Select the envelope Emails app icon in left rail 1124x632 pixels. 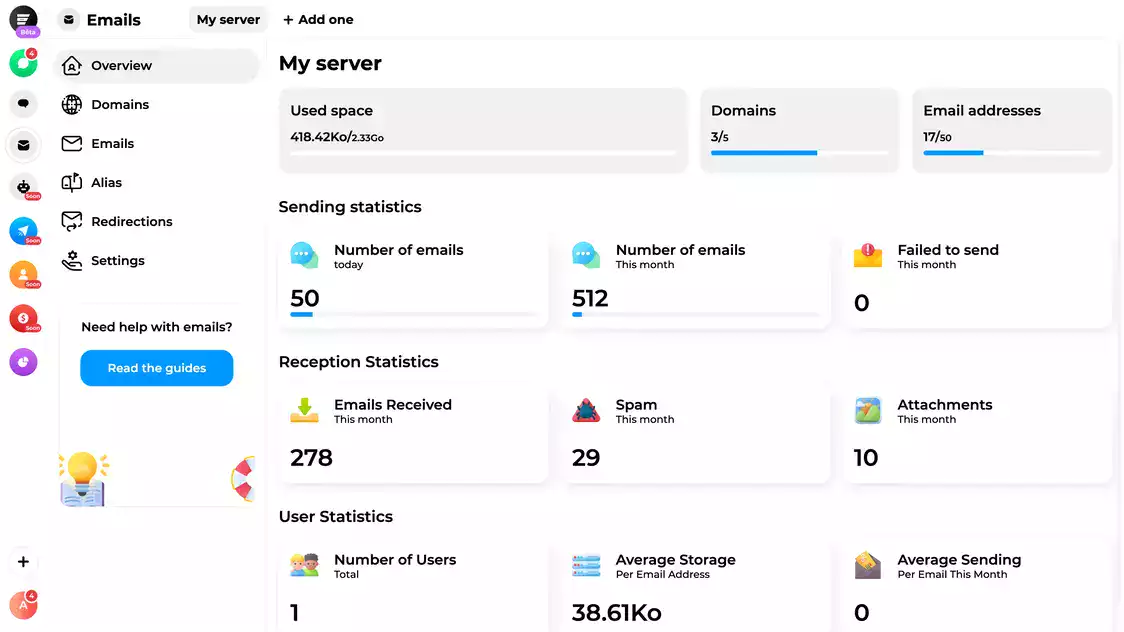click(x=23, y=145)
